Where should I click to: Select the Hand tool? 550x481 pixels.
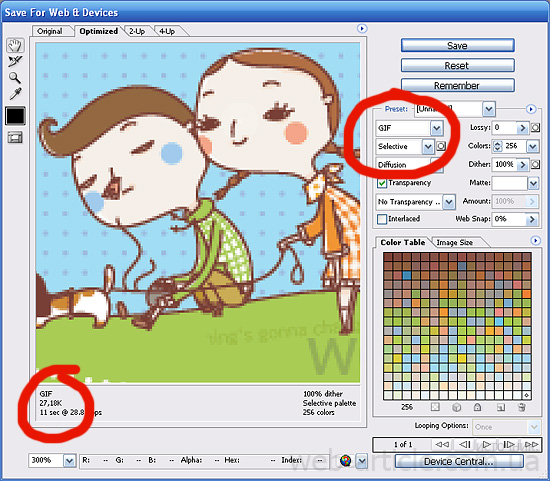(x=15, y=45)
